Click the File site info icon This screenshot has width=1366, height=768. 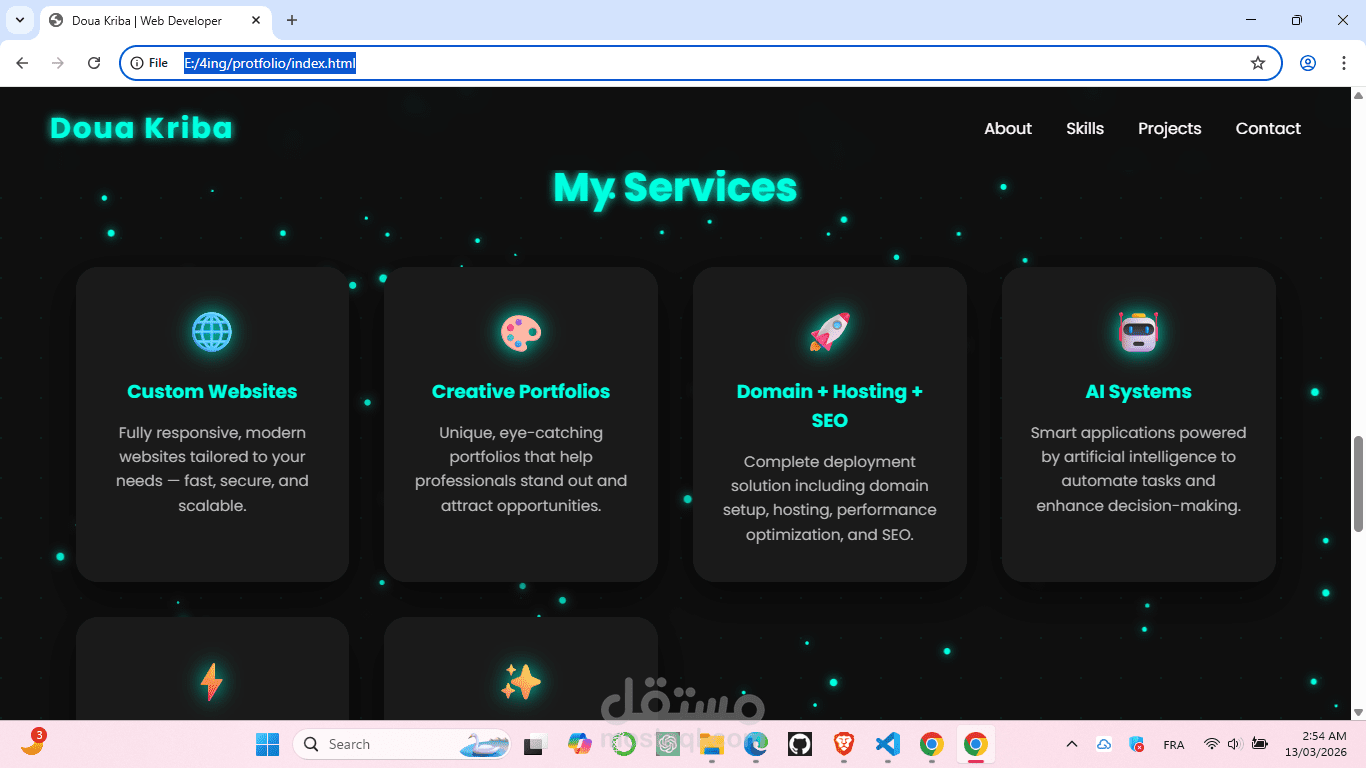pos(149,63)
